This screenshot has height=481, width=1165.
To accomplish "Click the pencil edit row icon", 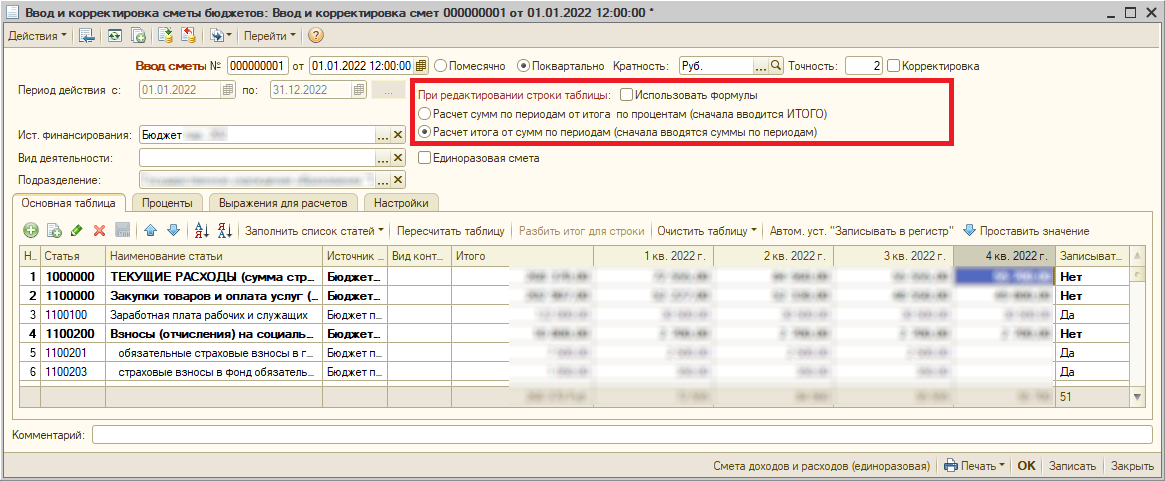I will point(76,231).
